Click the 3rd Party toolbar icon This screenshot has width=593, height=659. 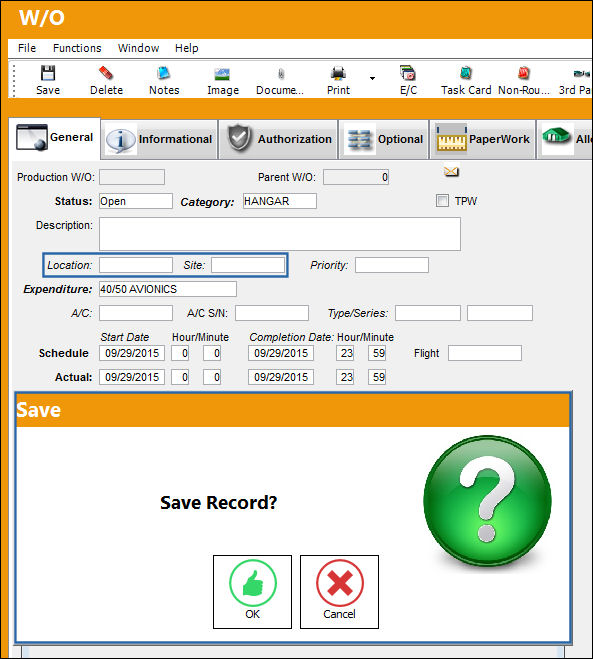click(x=582, y=74)
